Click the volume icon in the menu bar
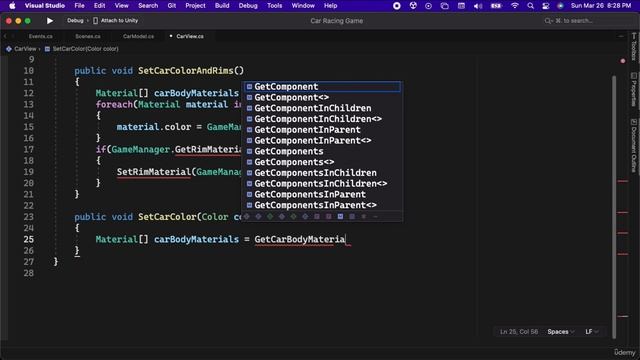 (478, 6)
